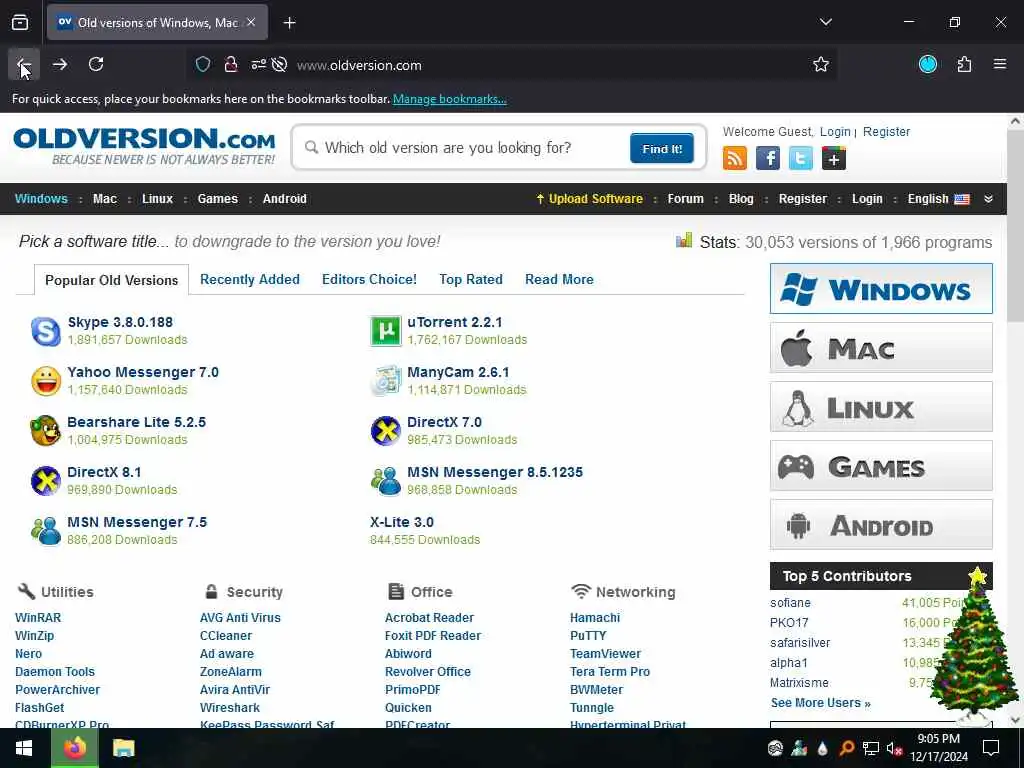Open the Wireshark security link
1024x768 pixels.
(230, 707)
